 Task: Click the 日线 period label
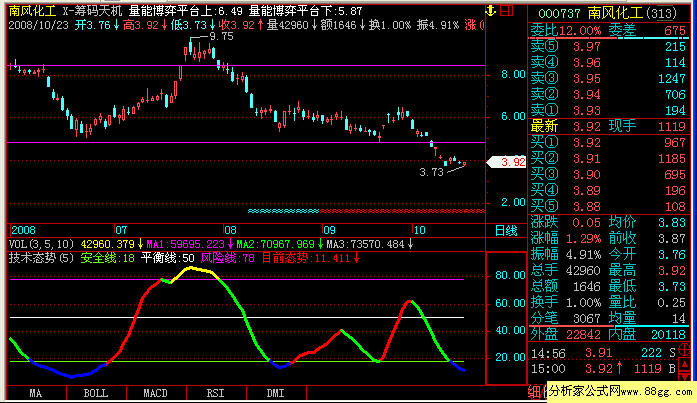point(506,231)
